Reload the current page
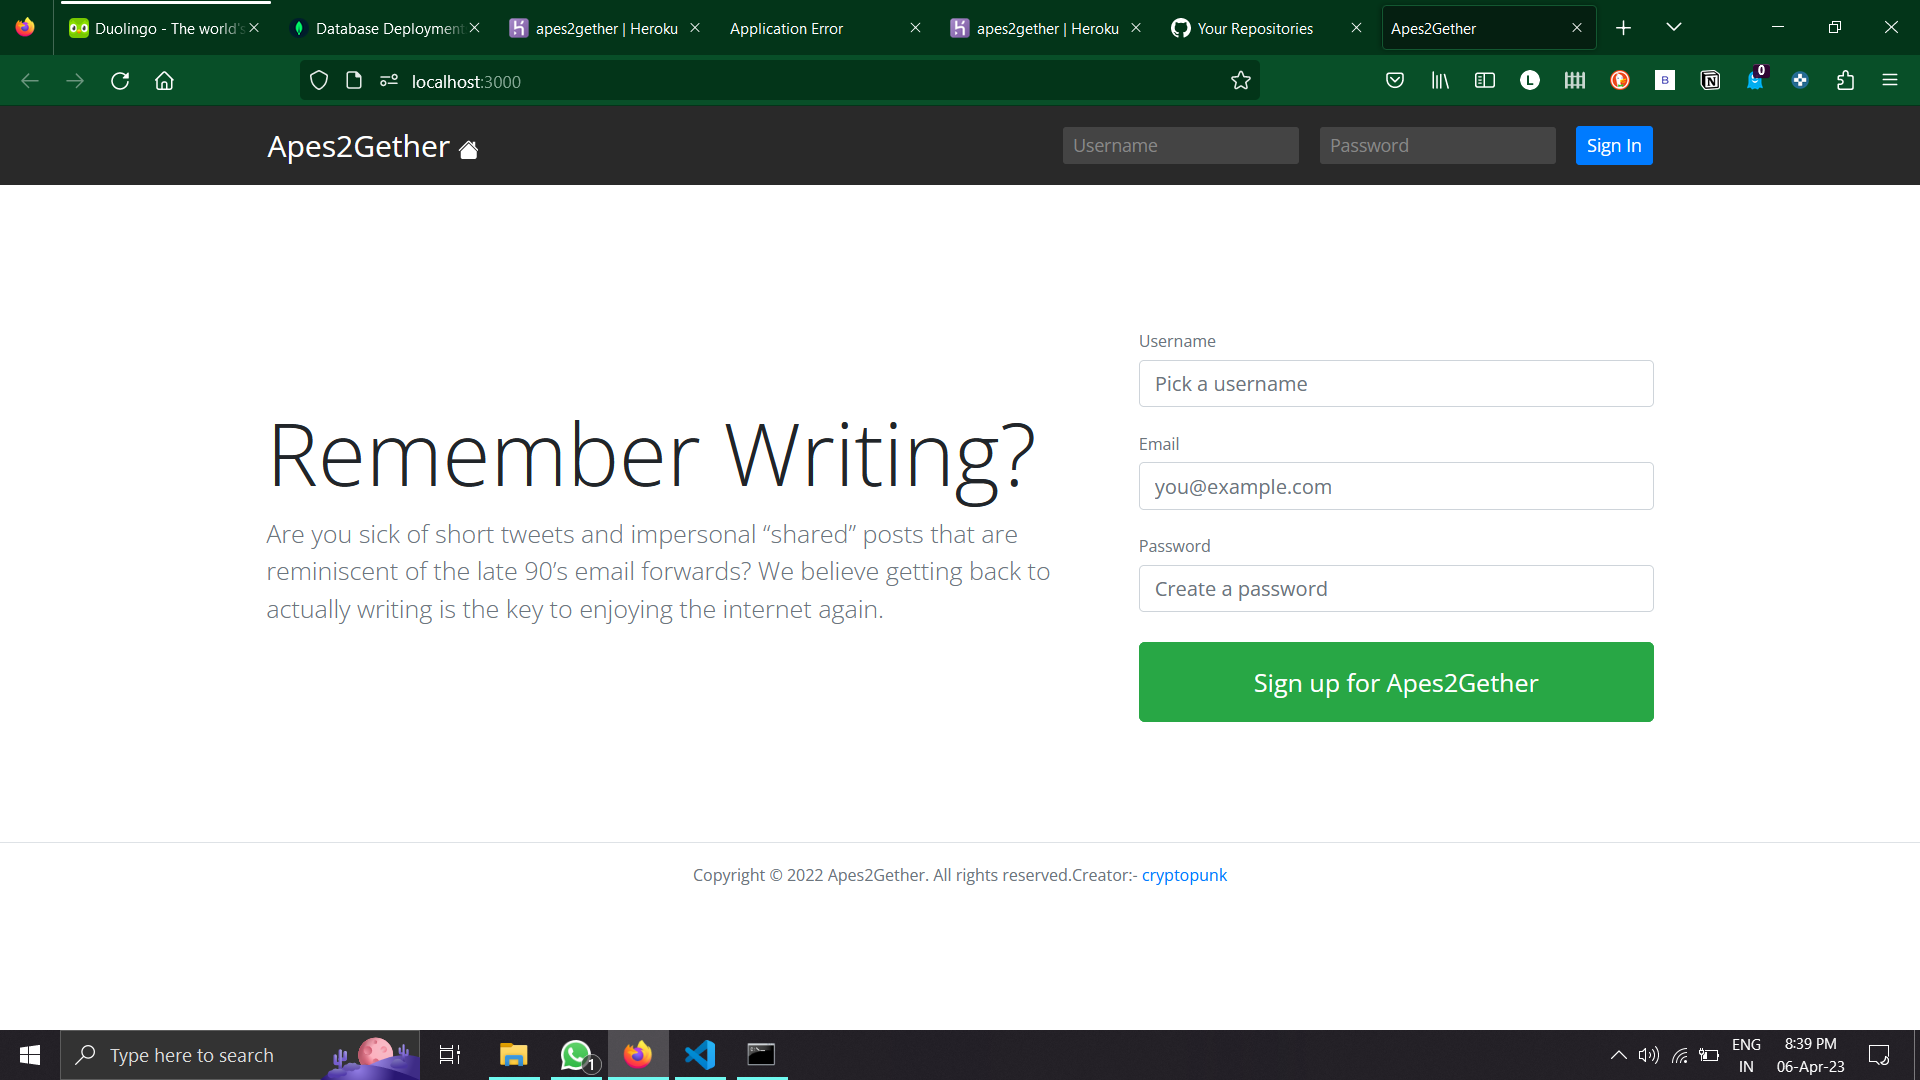Image resolution: width=1920 pixels, height=1080 pixels. pyautogui.click(x=120, y=81)
